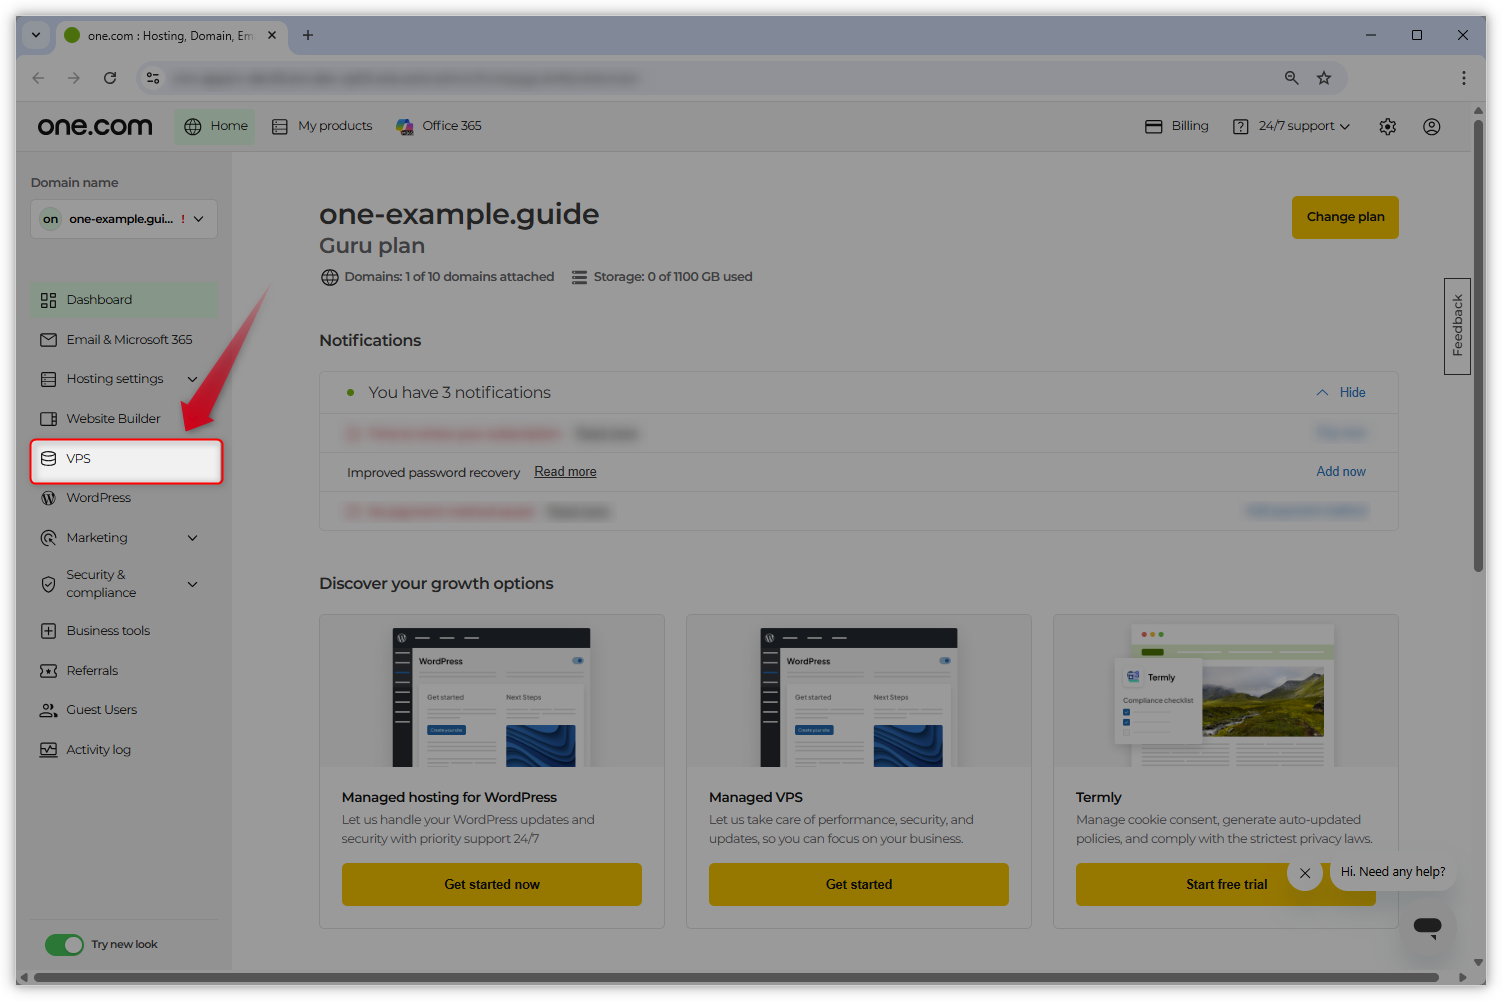The height and width of the screenshot is (1001, 1502).
Task: Dismiss the help chat popup
Action: [x=1305, y=873]
